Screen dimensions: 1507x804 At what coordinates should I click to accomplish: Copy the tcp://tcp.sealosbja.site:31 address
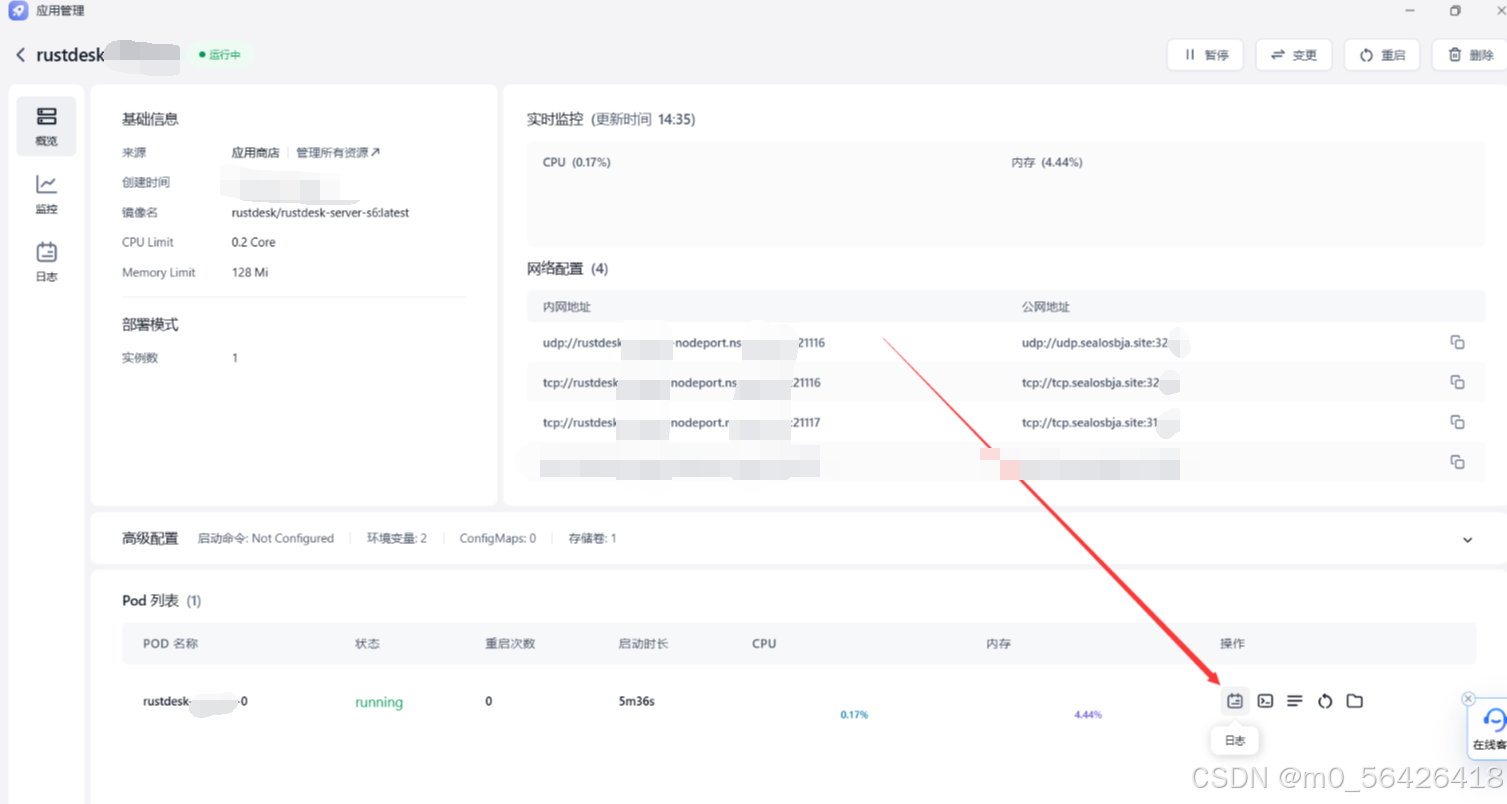[x=1458, y=422]
